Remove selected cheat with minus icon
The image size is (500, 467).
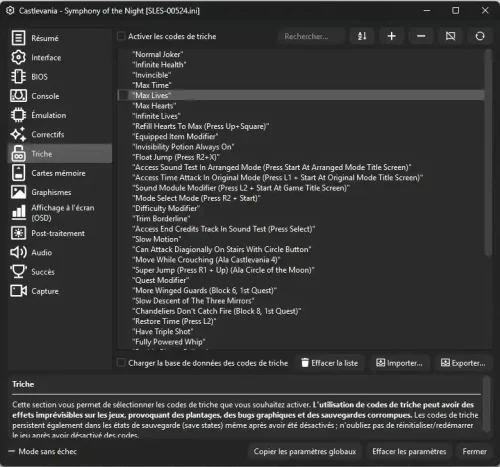point(421,36)
